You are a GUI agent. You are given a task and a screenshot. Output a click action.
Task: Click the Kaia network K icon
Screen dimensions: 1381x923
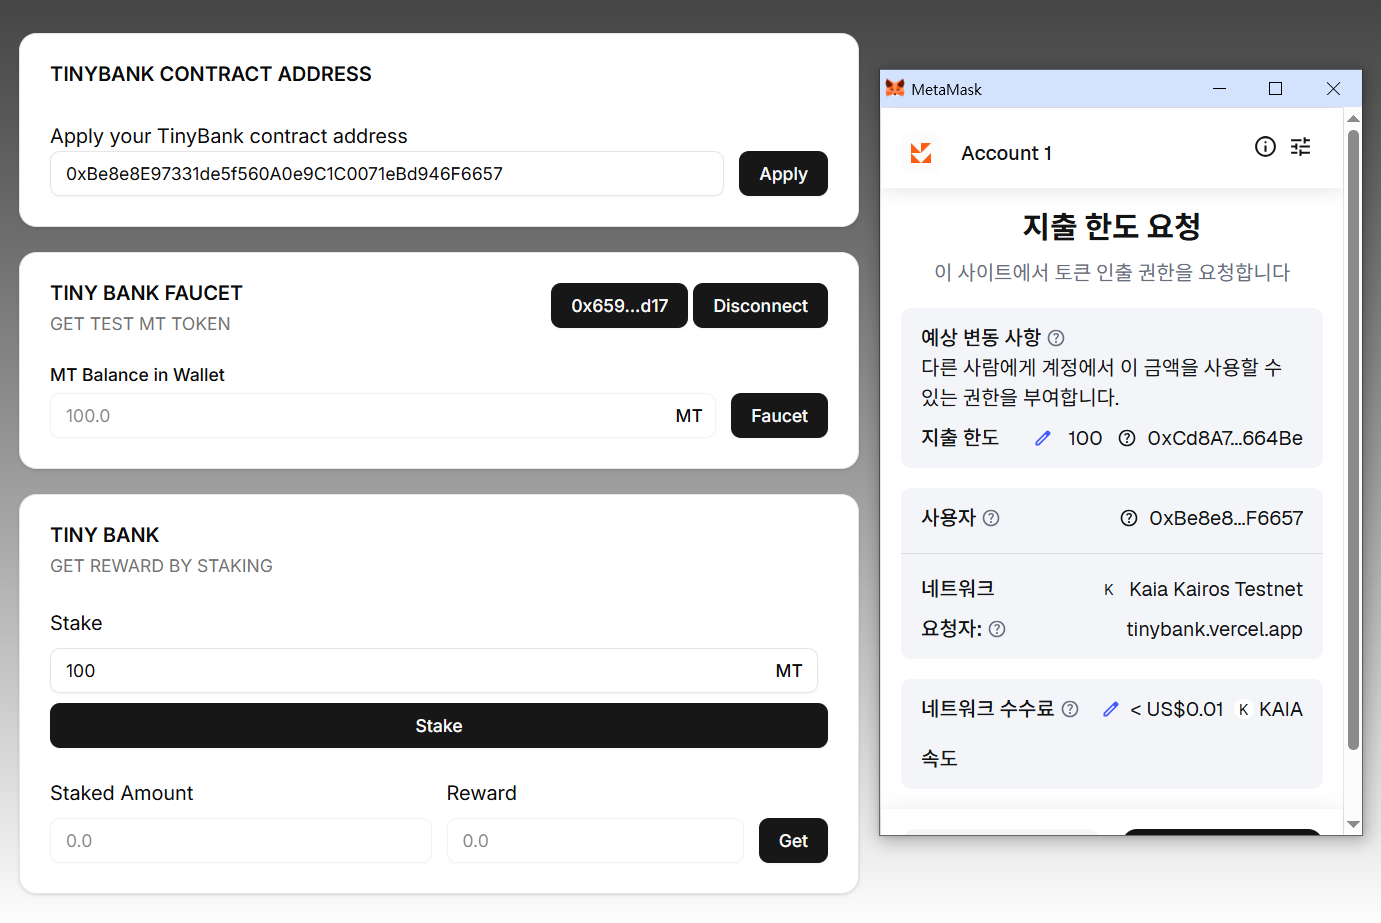[x=1108, y=590]
